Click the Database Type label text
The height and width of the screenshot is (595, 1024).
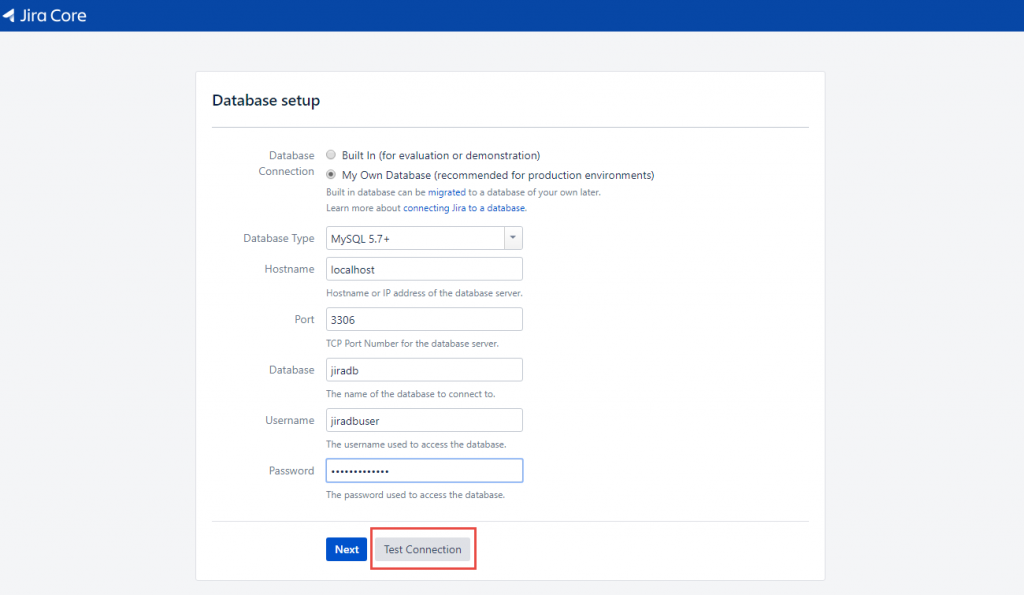(x=279, y=238)
